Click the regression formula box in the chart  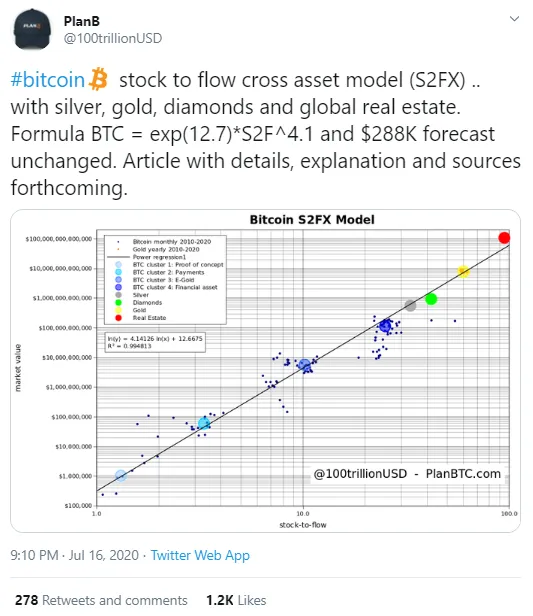(x=155, y=342)
